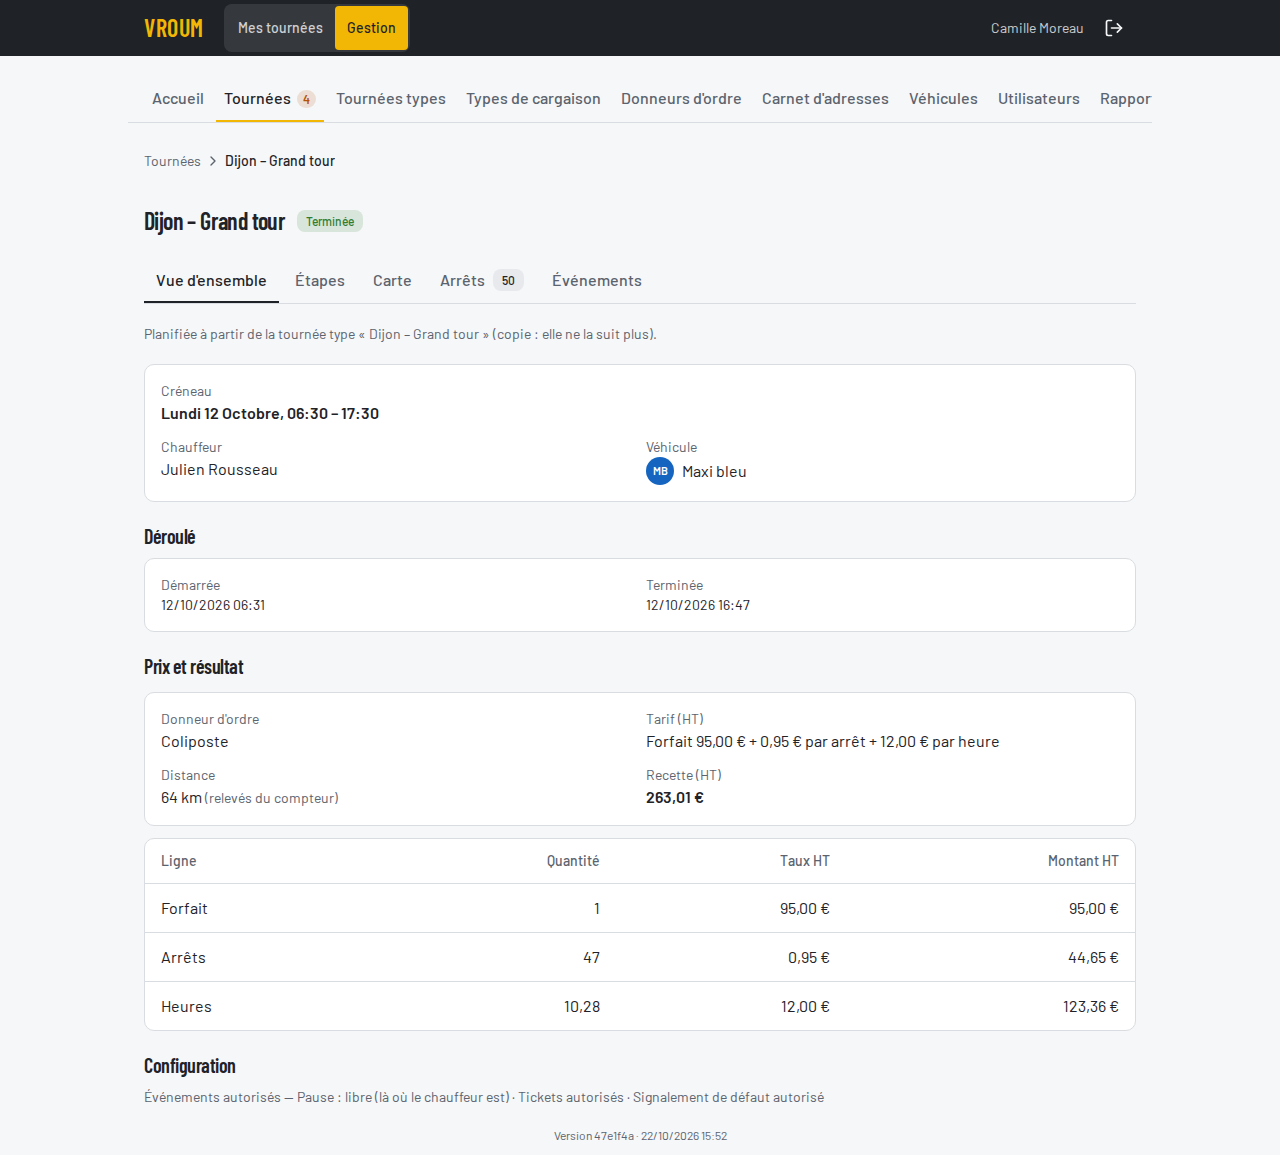The width and height of the screenshot is (1280, 1155).
Task: Select the Carte sub-tab
Action: coord(392,281)
